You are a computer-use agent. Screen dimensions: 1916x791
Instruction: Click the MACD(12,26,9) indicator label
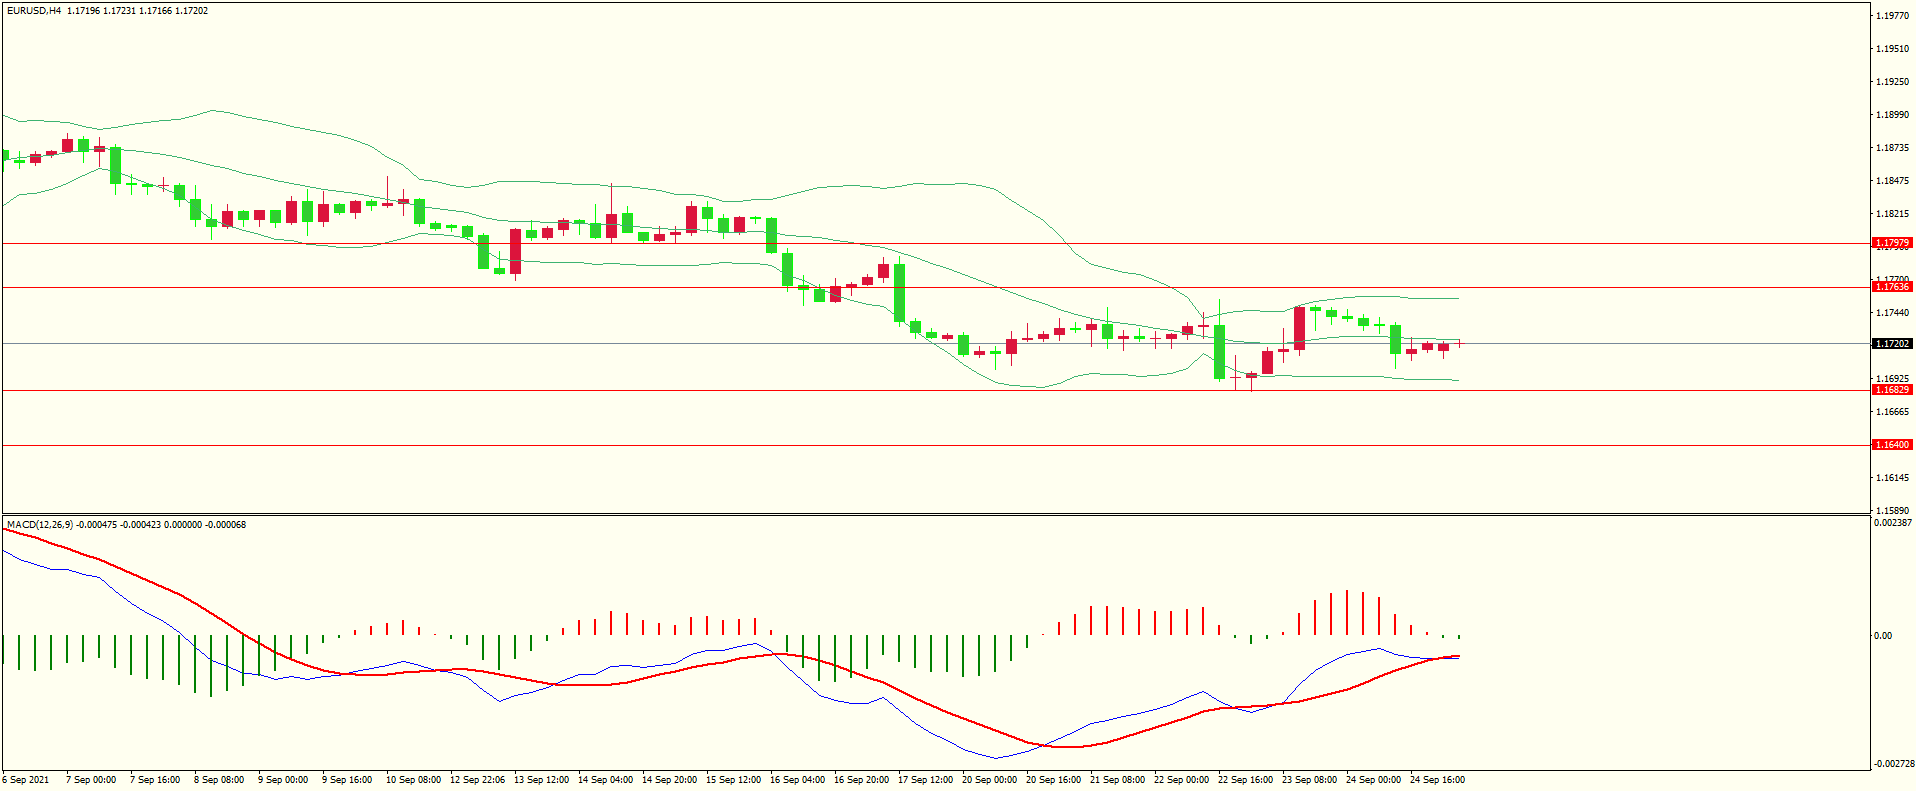(x=40, y=525)
